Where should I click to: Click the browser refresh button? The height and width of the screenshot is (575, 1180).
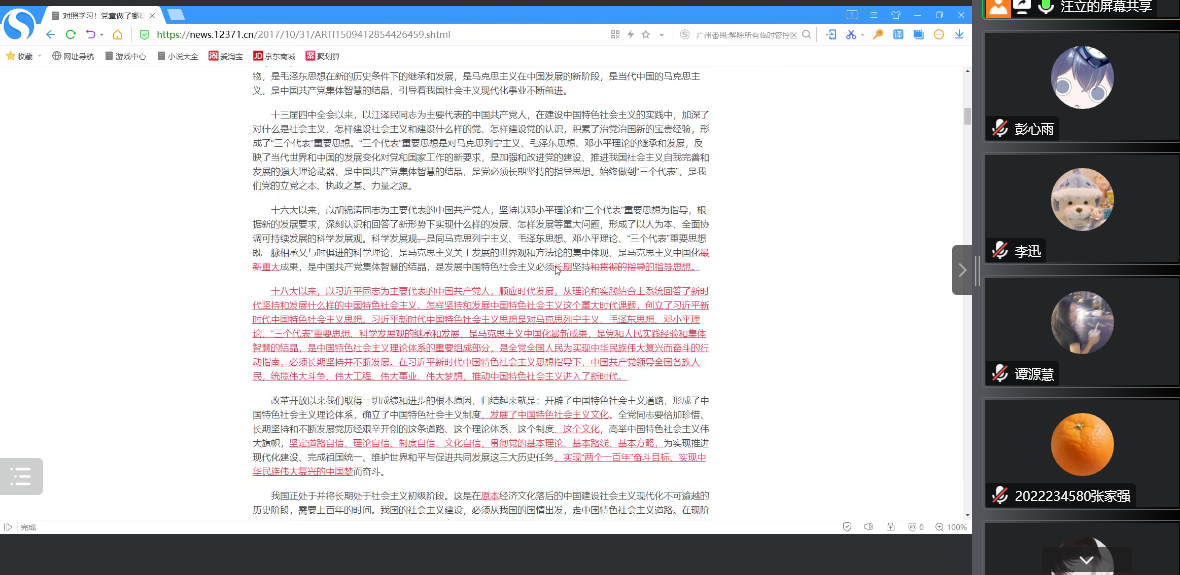click(70, 34)
